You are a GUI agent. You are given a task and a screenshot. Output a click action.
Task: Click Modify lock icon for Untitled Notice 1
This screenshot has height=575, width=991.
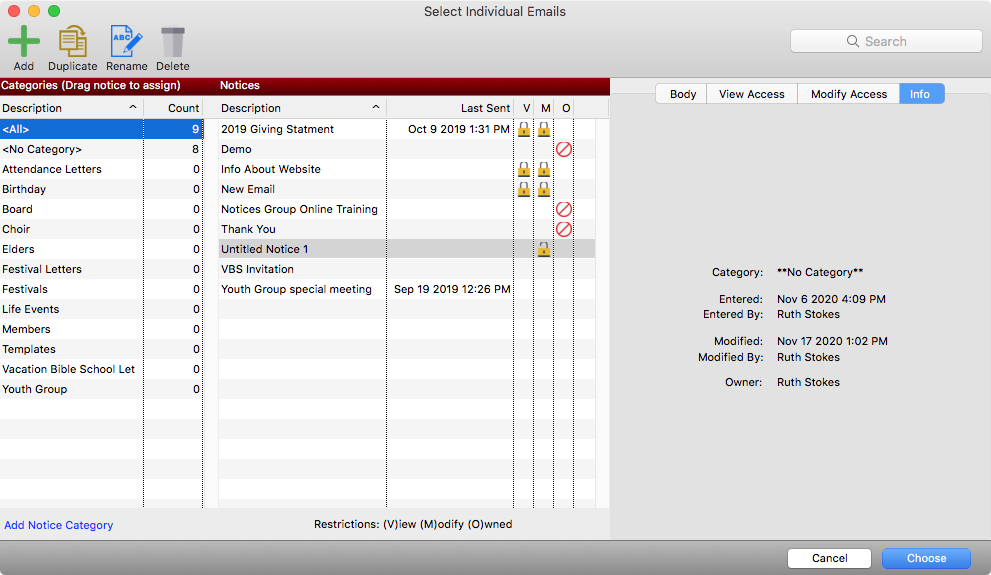(543, 249)
